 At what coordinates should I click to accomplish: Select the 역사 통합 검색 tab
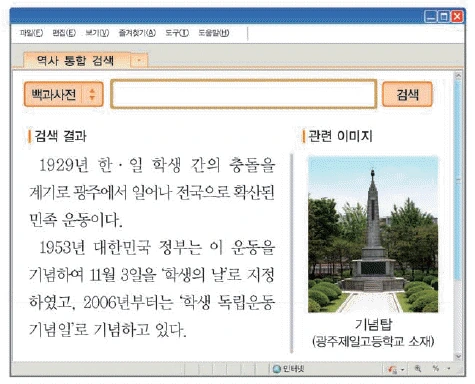[x=76, y=60]
